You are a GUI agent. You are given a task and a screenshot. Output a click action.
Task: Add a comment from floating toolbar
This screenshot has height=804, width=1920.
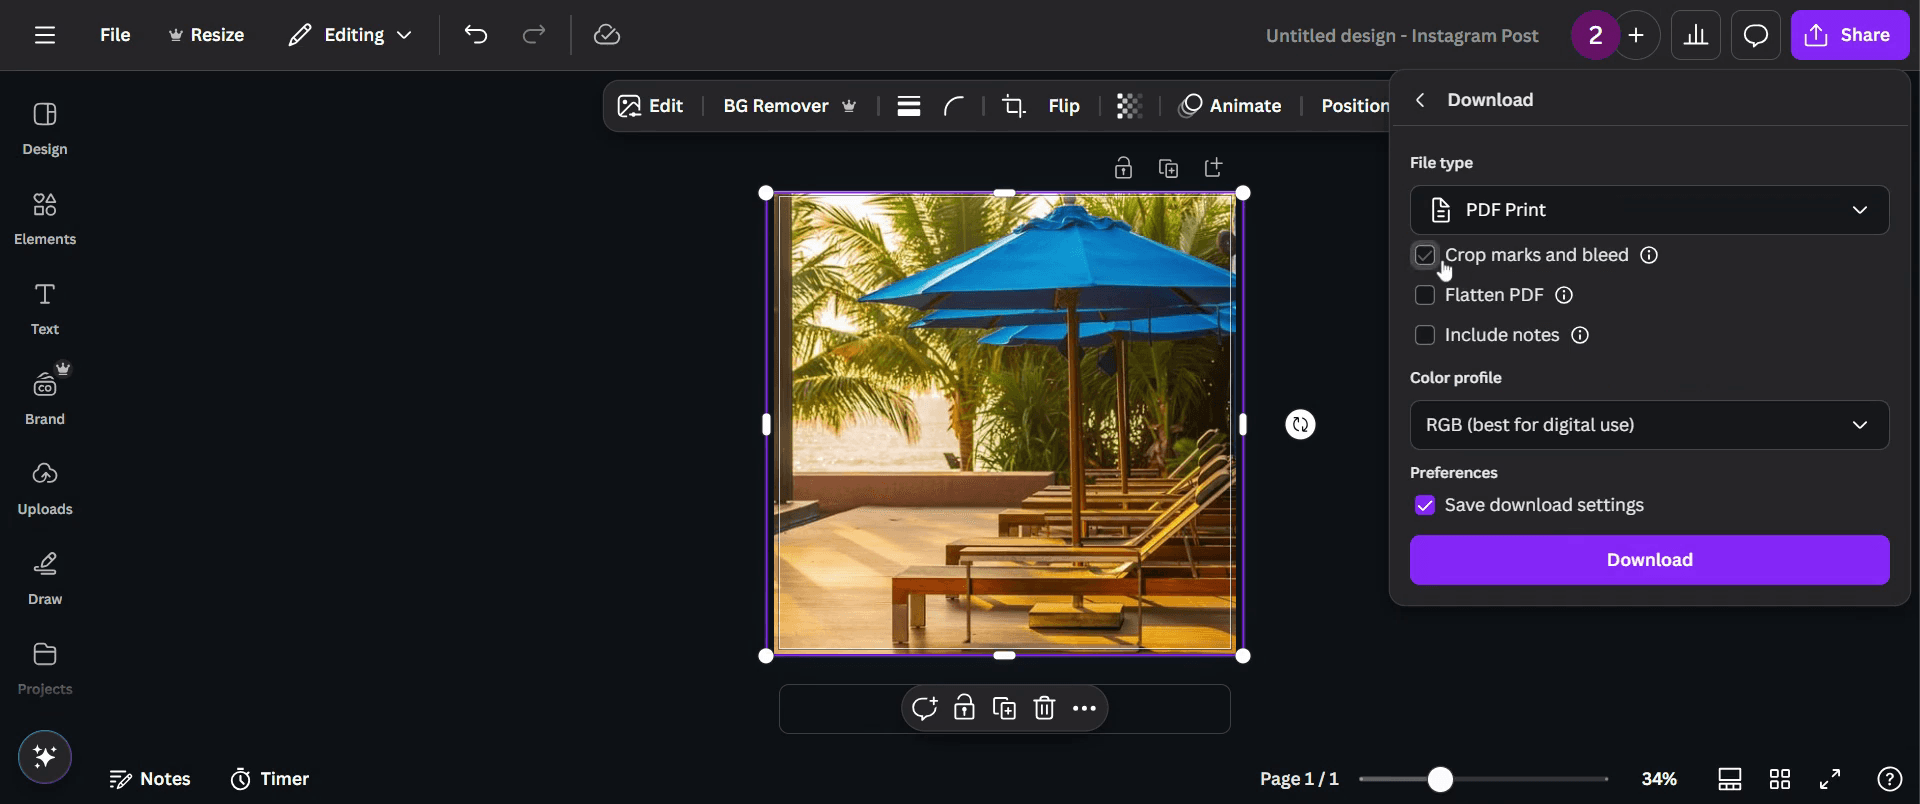[924, 709]
